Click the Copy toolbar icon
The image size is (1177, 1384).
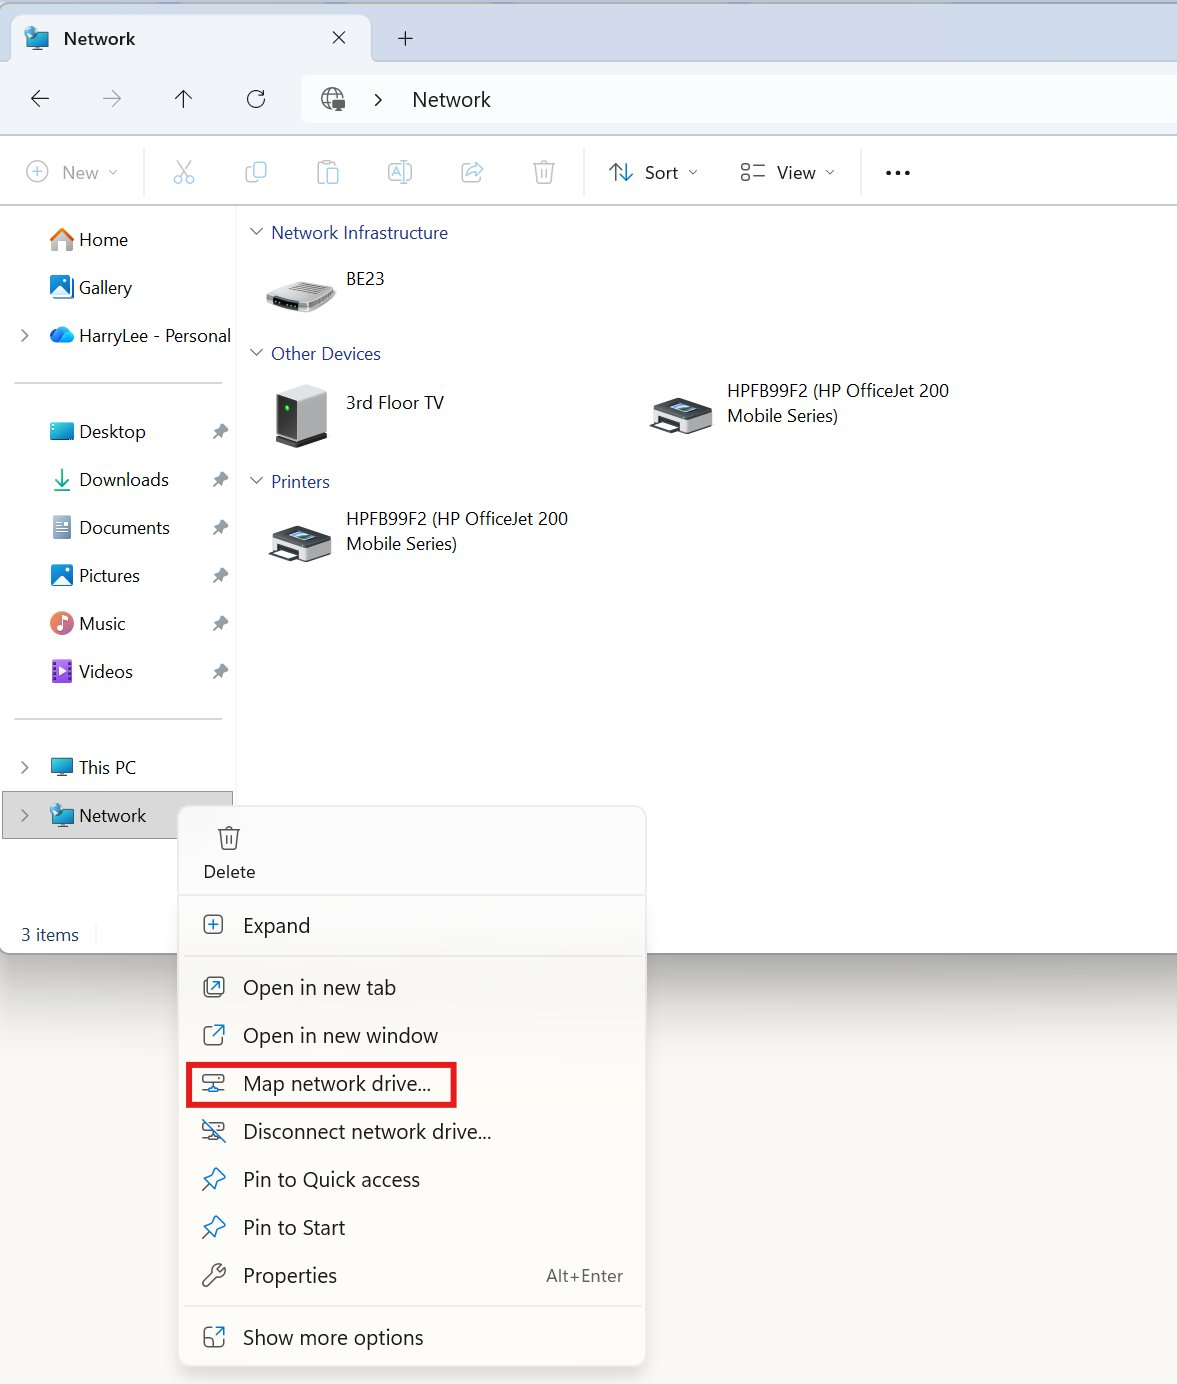(256, 172)
